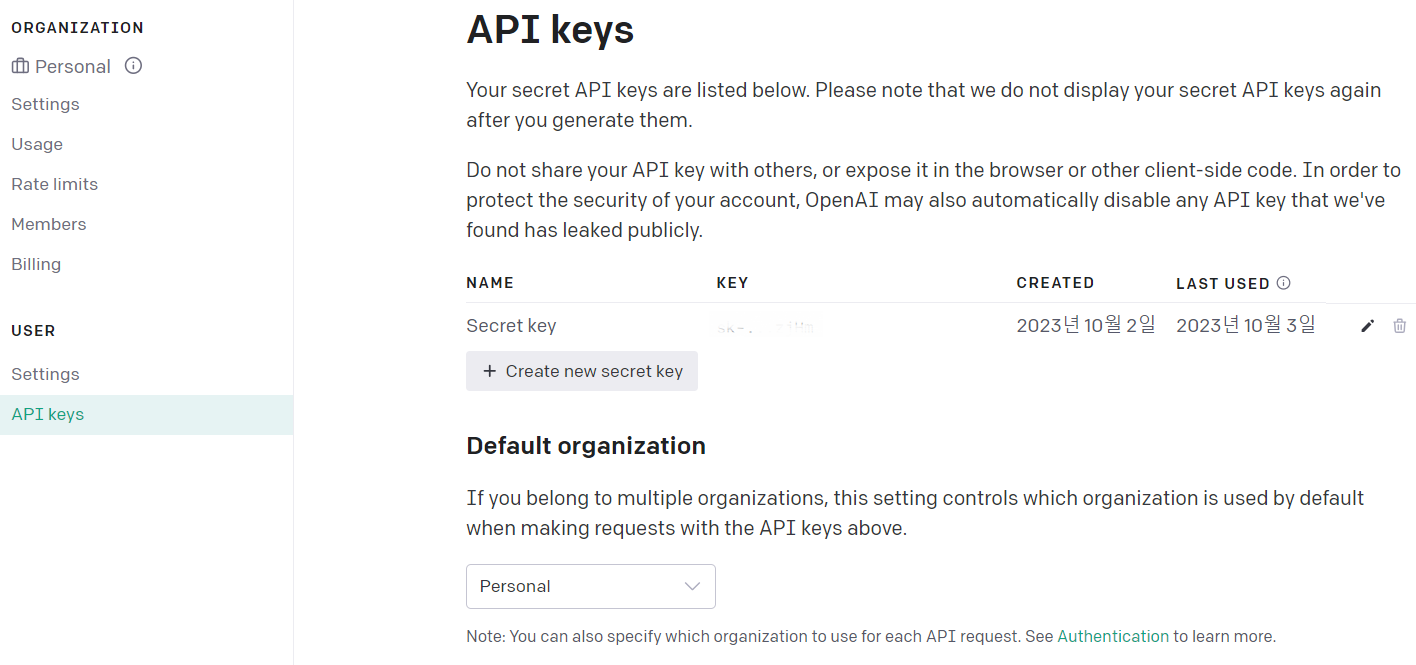Open Members page in sidebar

coord(49,224)
